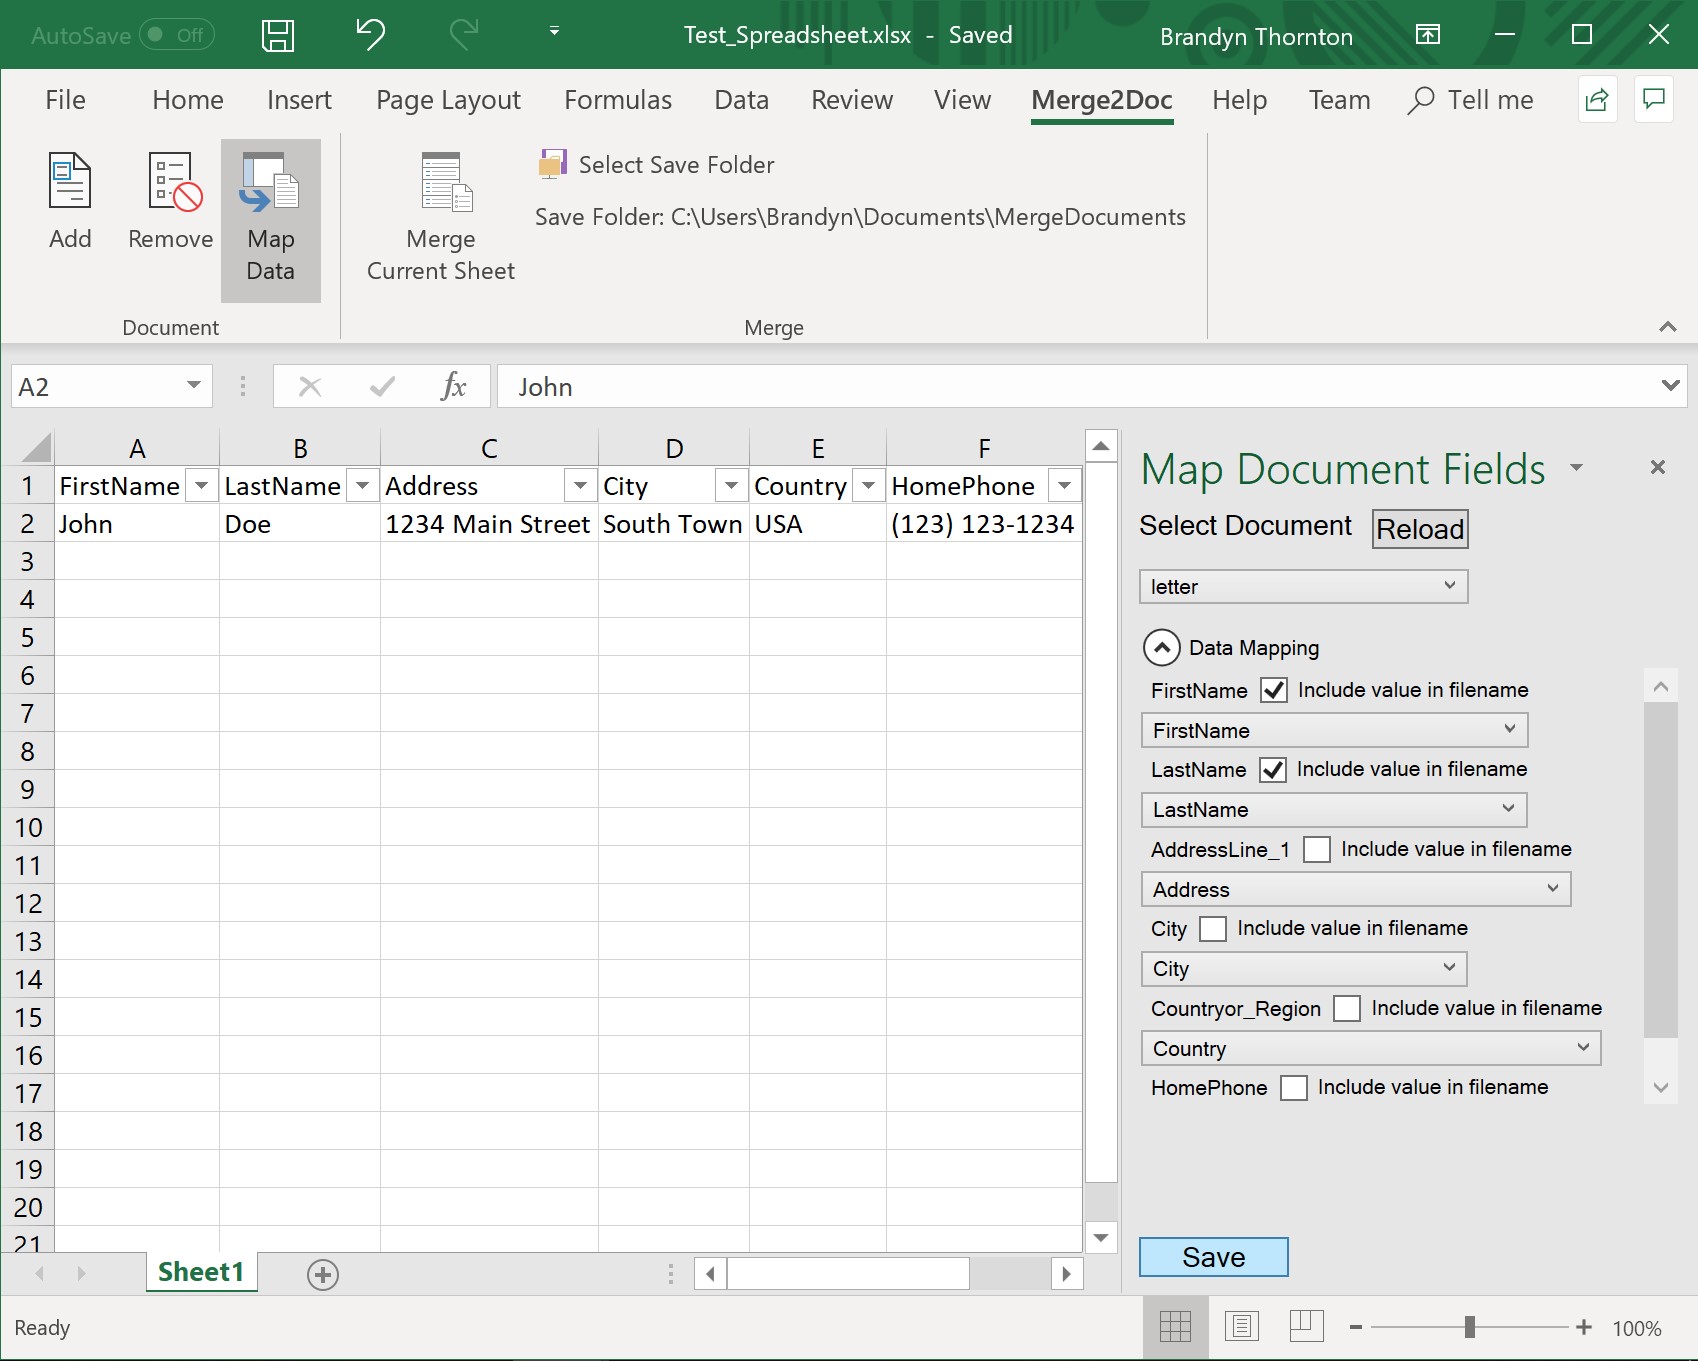This screenshot has height=1361, width=1698.
Task: Switch to the Formulas tab
Action: pos(618,100)
